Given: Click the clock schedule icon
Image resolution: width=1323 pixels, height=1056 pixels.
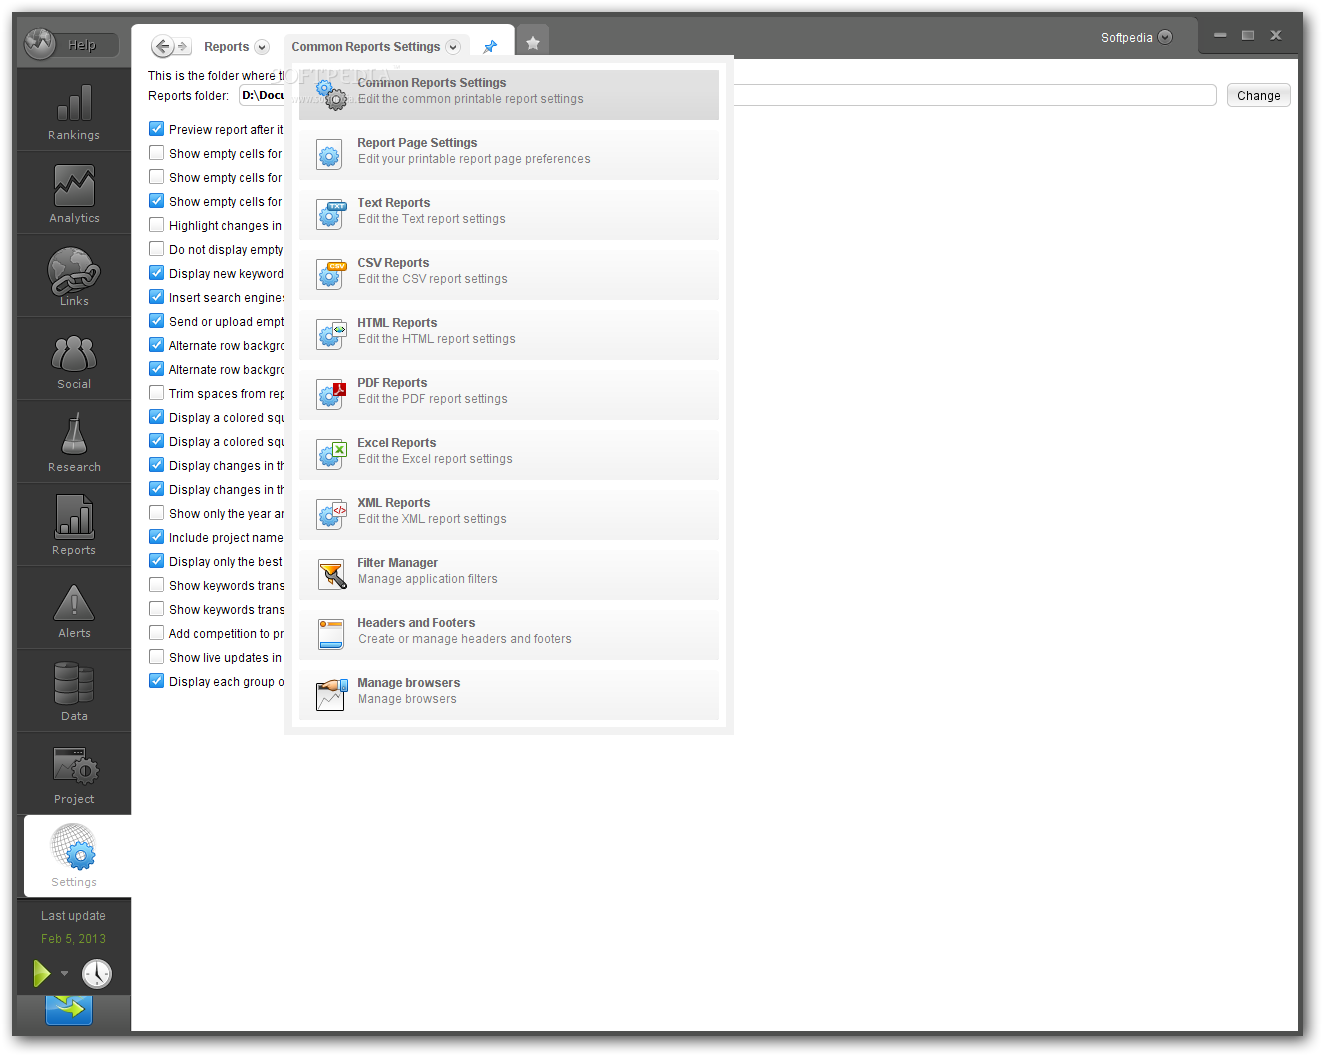Looking at the screenshot, I should (x=97, y=973).
